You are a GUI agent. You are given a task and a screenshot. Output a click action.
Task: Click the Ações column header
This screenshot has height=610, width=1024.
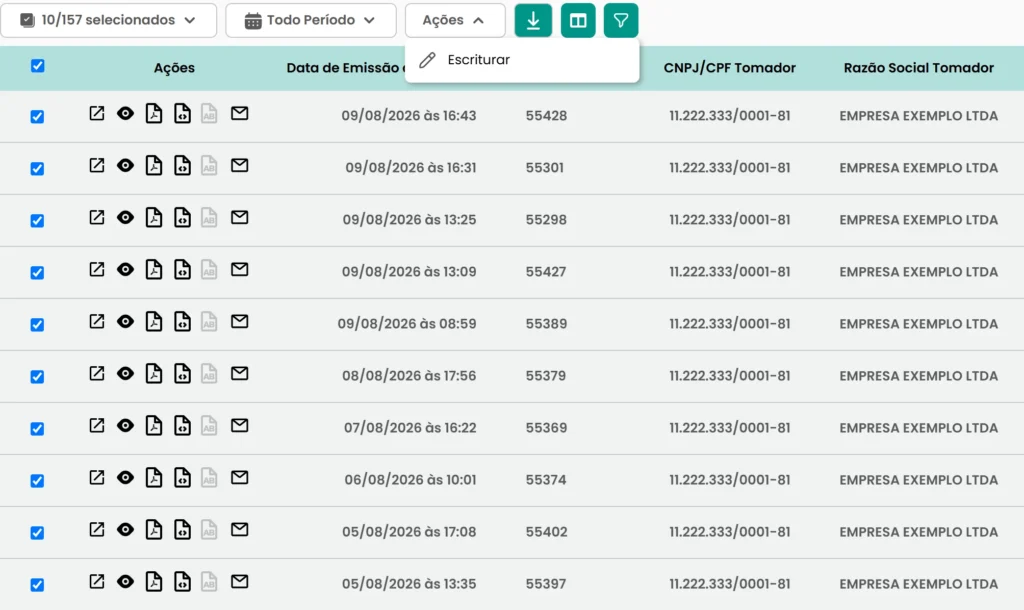pyautogui.click(x=174, y=68)
